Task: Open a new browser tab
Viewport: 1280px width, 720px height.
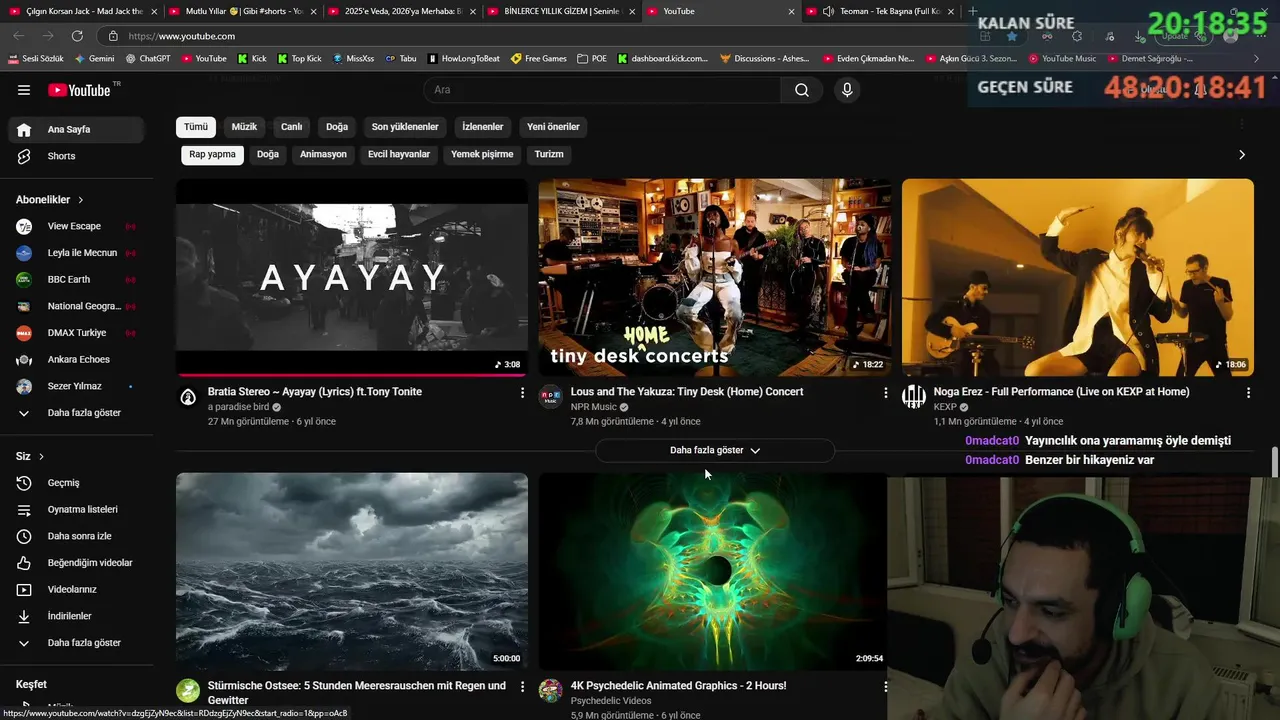Action: click(973, 11)
